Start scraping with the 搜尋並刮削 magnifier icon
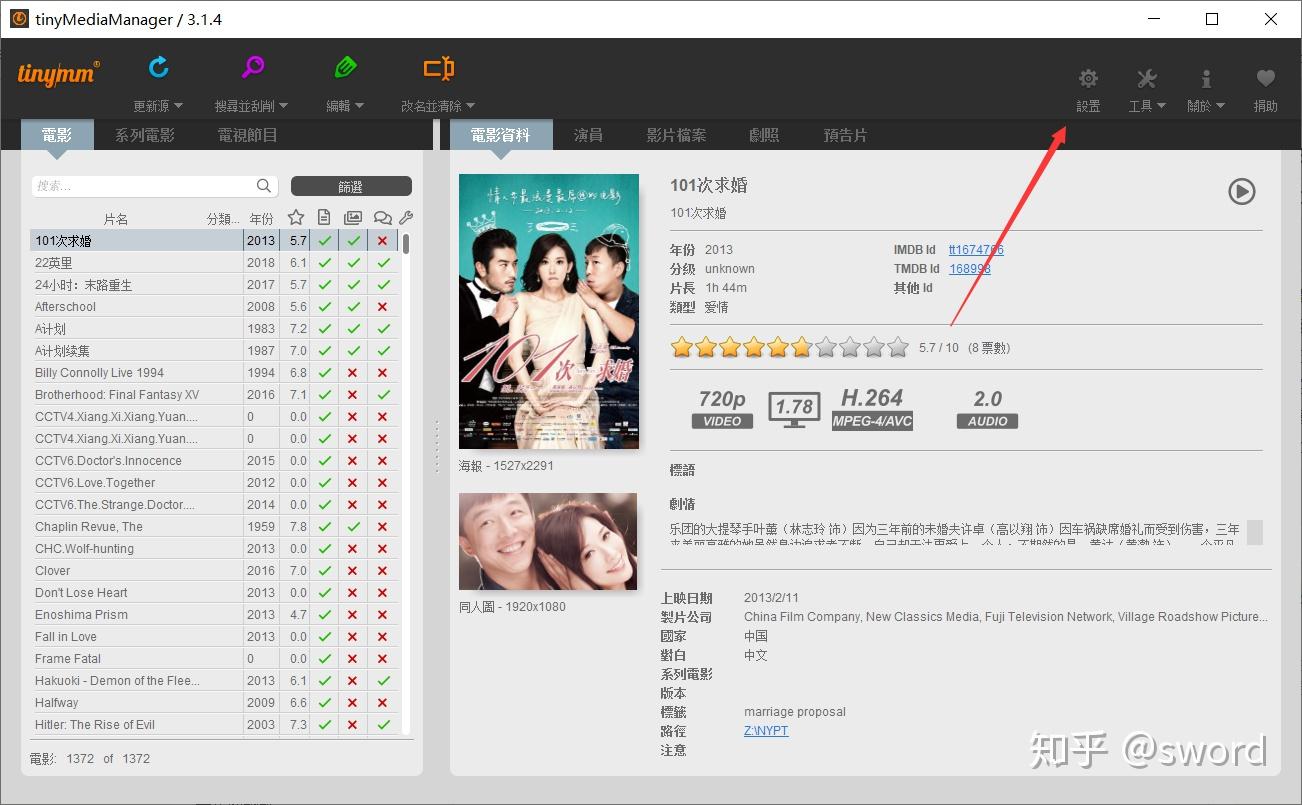This screenshot has height=805, width=1302. [x=252, y=68]
